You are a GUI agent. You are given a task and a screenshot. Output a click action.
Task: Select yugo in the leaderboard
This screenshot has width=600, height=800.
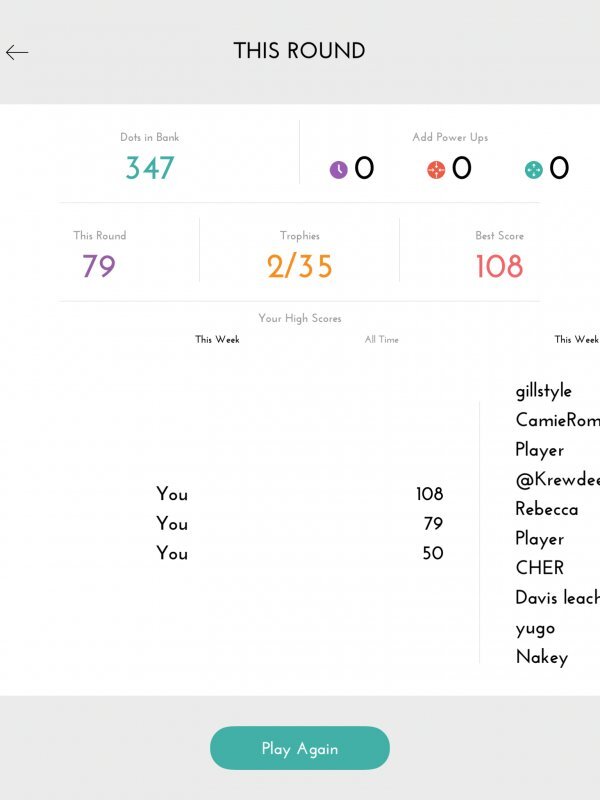point(535,628)
